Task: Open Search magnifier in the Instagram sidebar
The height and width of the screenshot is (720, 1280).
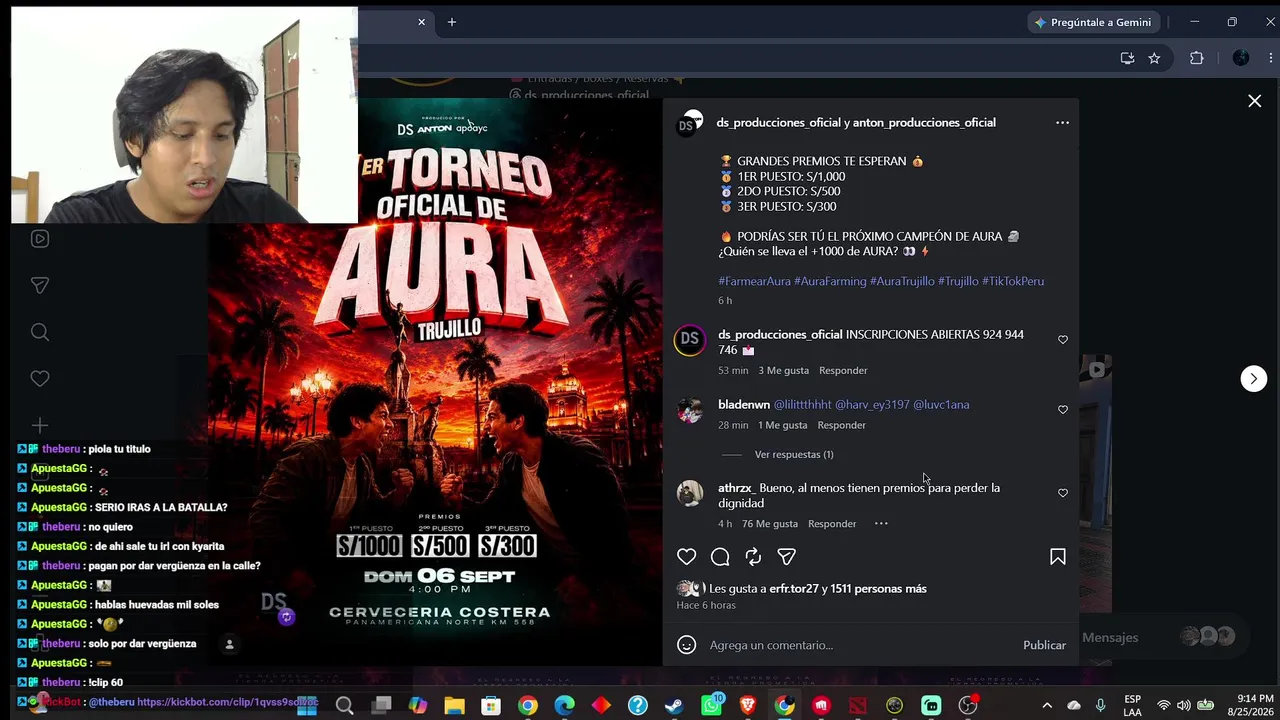Action: click(40, 332)
